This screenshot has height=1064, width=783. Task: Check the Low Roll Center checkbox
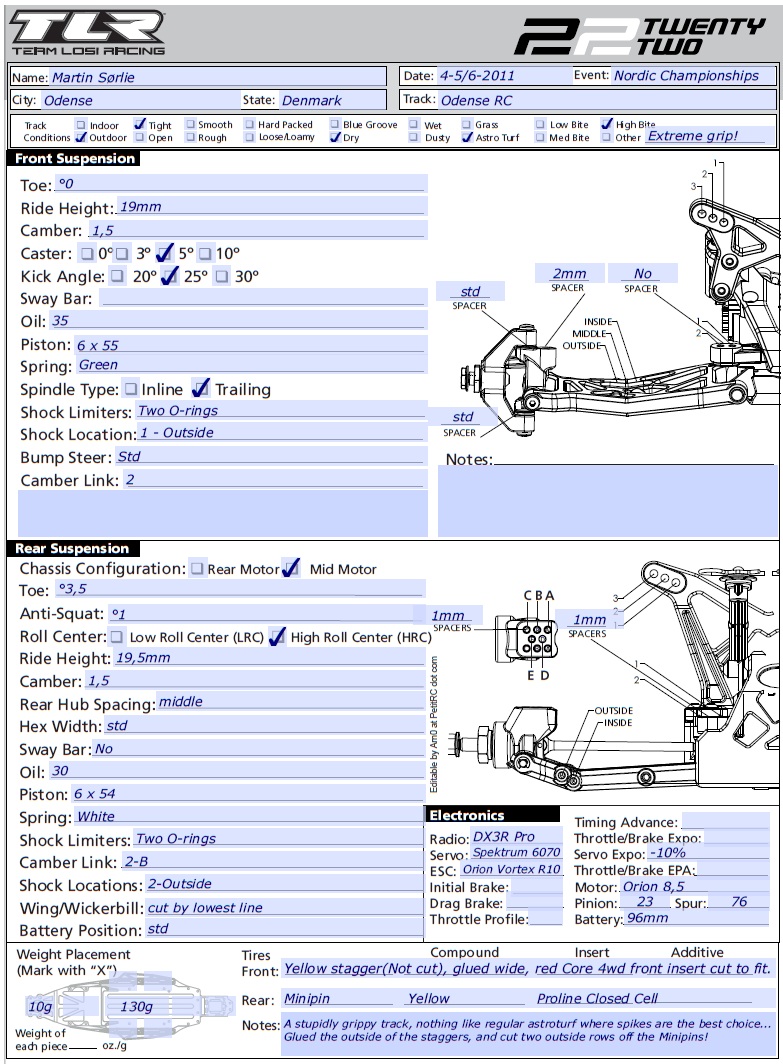point(117,636)
